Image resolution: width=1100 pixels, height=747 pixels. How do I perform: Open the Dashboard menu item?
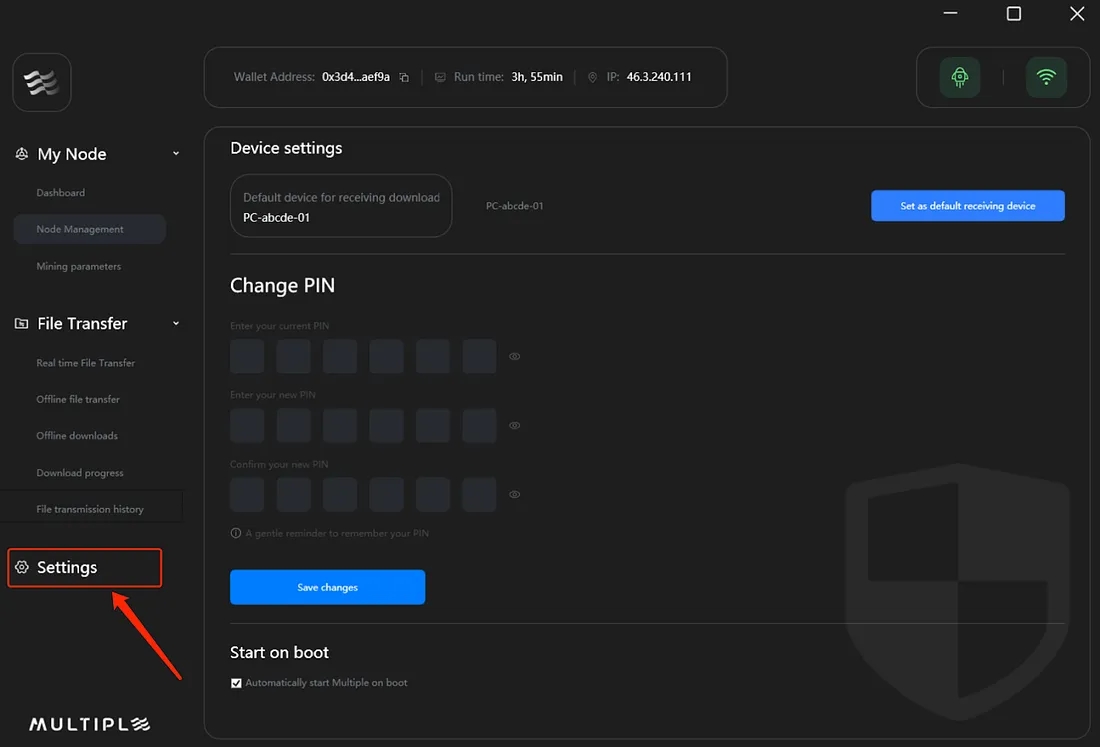coord(61,193)
